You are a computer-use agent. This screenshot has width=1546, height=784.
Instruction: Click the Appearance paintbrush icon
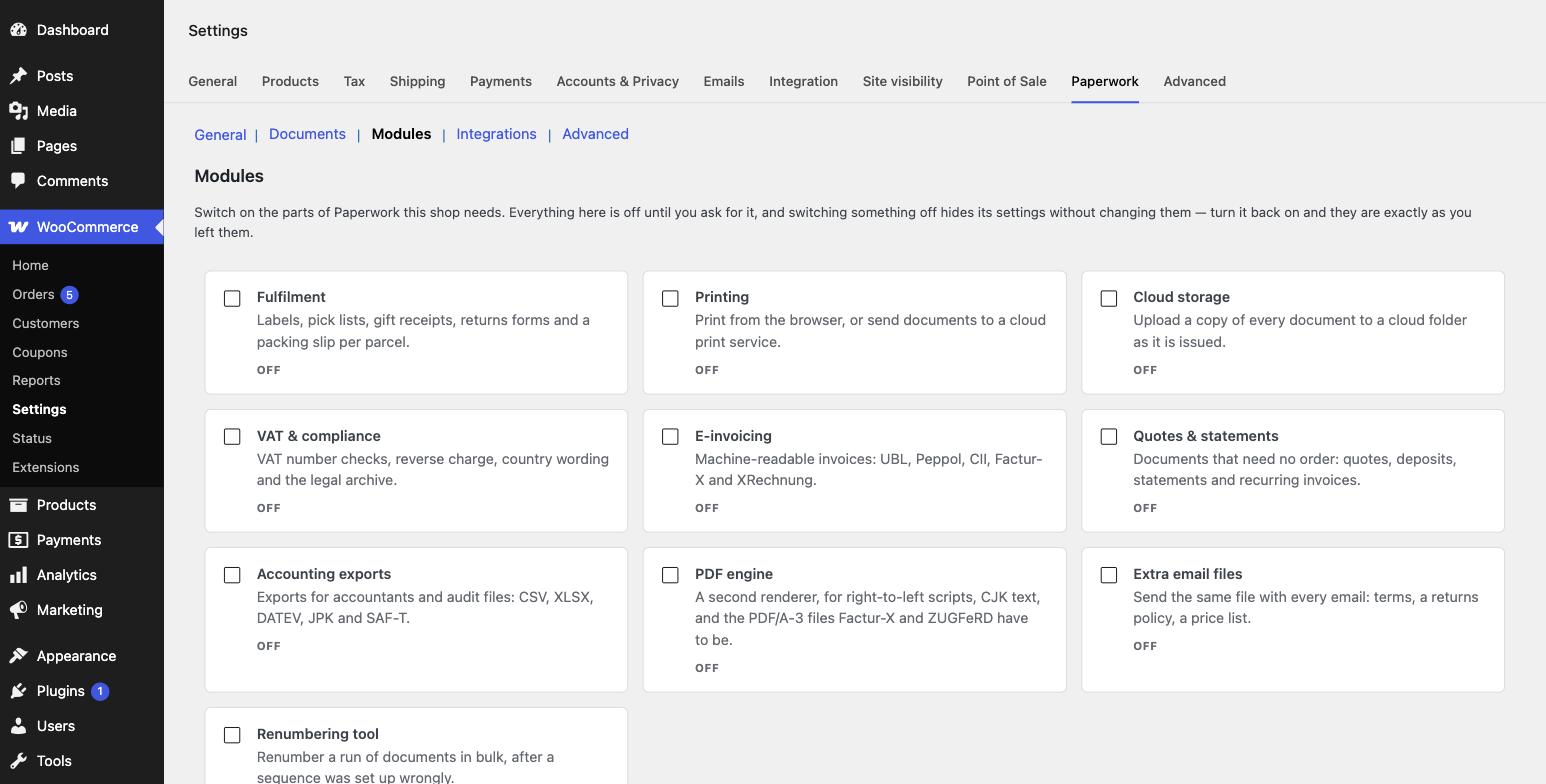(x=18, y=656)
